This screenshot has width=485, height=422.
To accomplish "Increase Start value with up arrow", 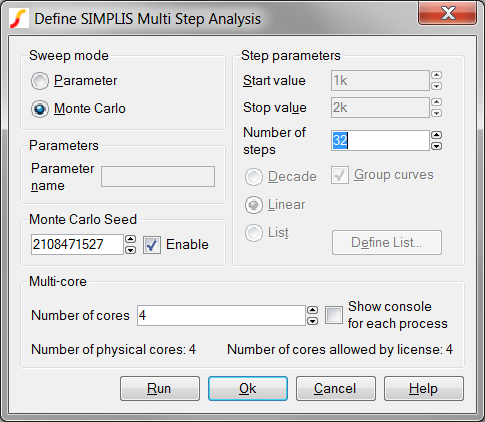I will point(437,75).
